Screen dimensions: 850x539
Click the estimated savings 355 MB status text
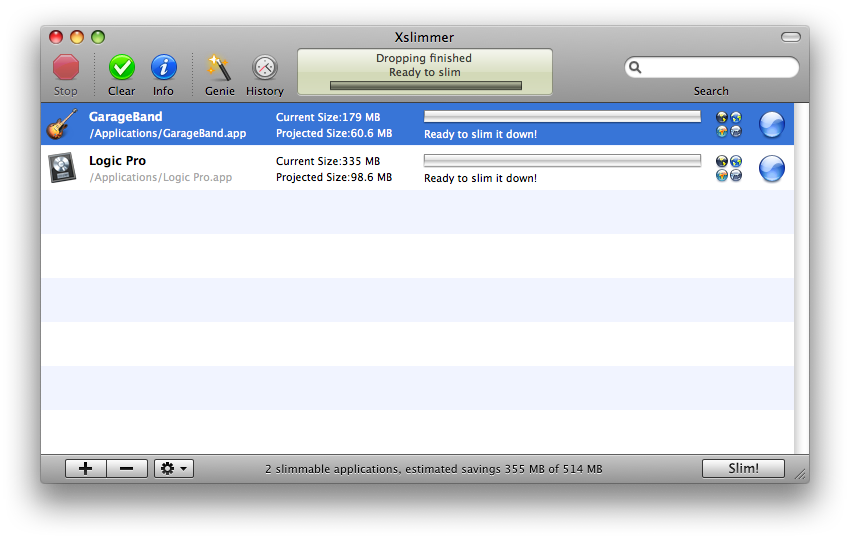[434, 469]
